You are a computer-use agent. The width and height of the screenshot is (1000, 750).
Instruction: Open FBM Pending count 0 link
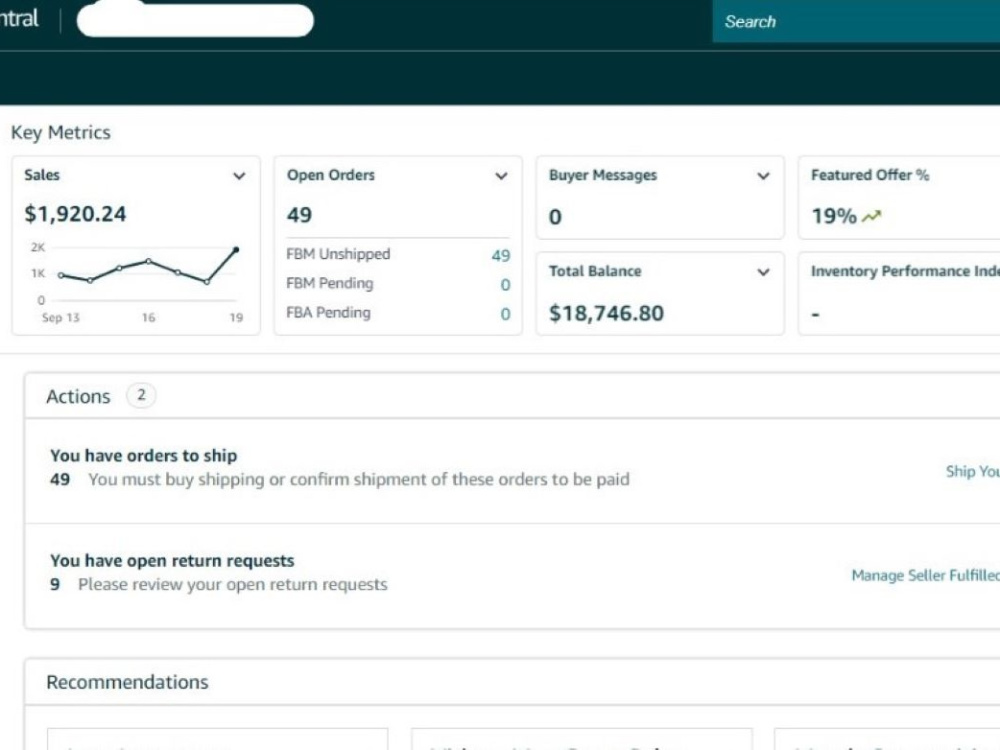coord(505,284)
